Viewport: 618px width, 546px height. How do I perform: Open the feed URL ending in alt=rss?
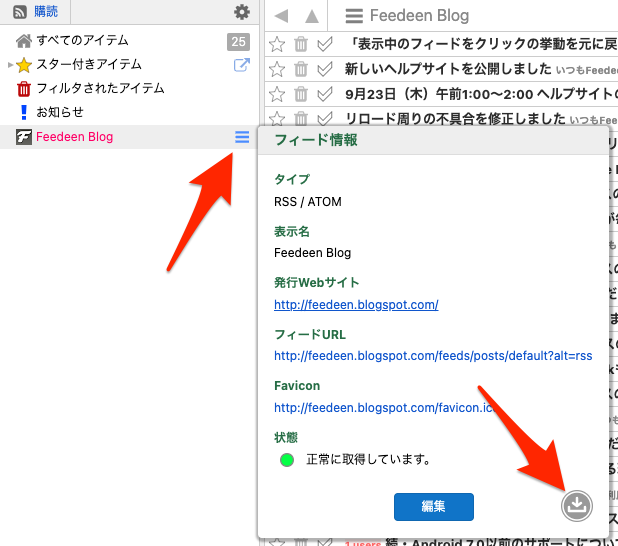[433, 356]
